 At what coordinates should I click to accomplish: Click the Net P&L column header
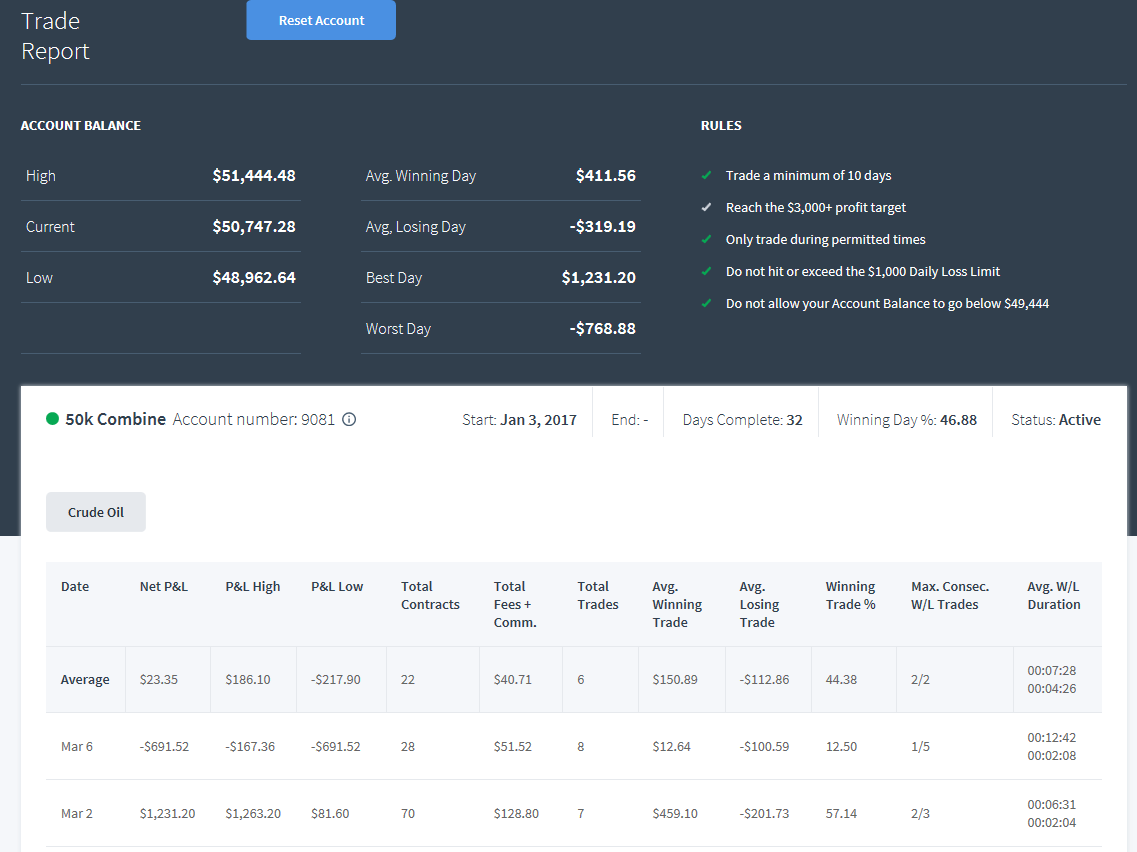pos(164,587)
